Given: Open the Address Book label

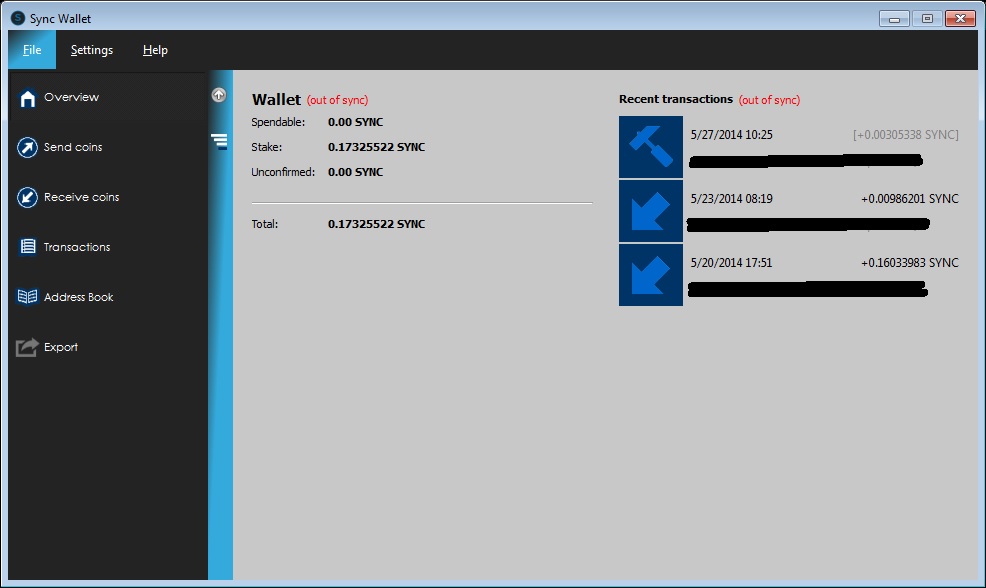Looking at the screenshot, I should [79, 297].
